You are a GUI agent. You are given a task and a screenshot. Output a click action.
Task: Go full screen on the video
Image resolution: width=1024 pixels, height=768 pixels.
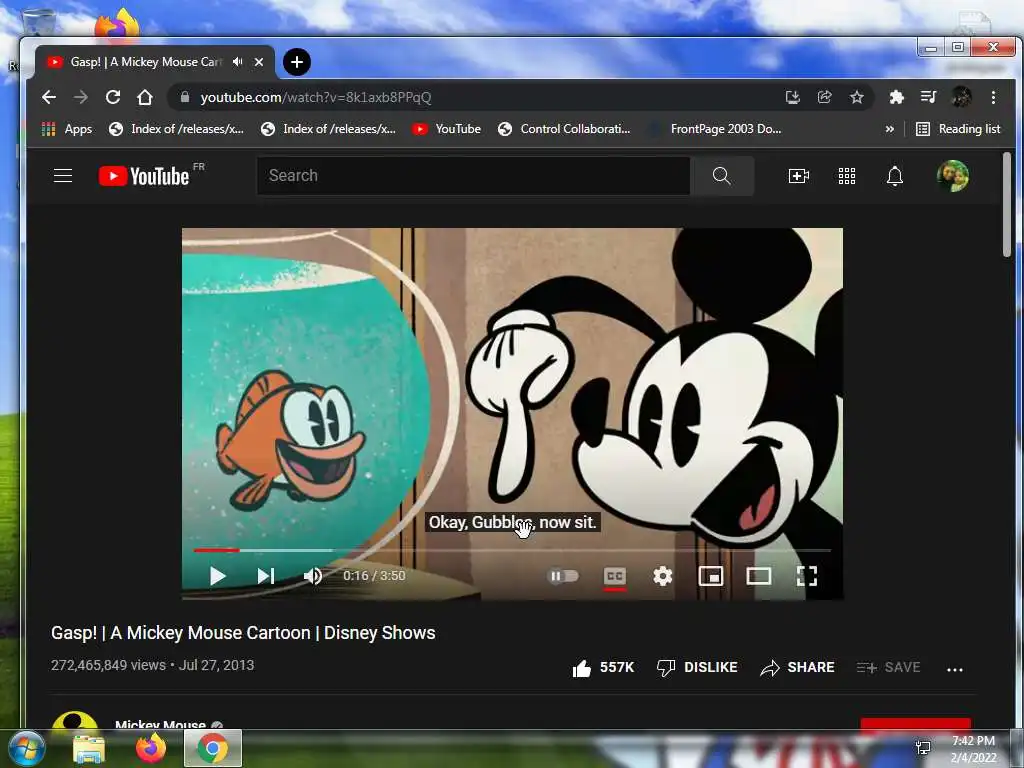coord(807,576)
